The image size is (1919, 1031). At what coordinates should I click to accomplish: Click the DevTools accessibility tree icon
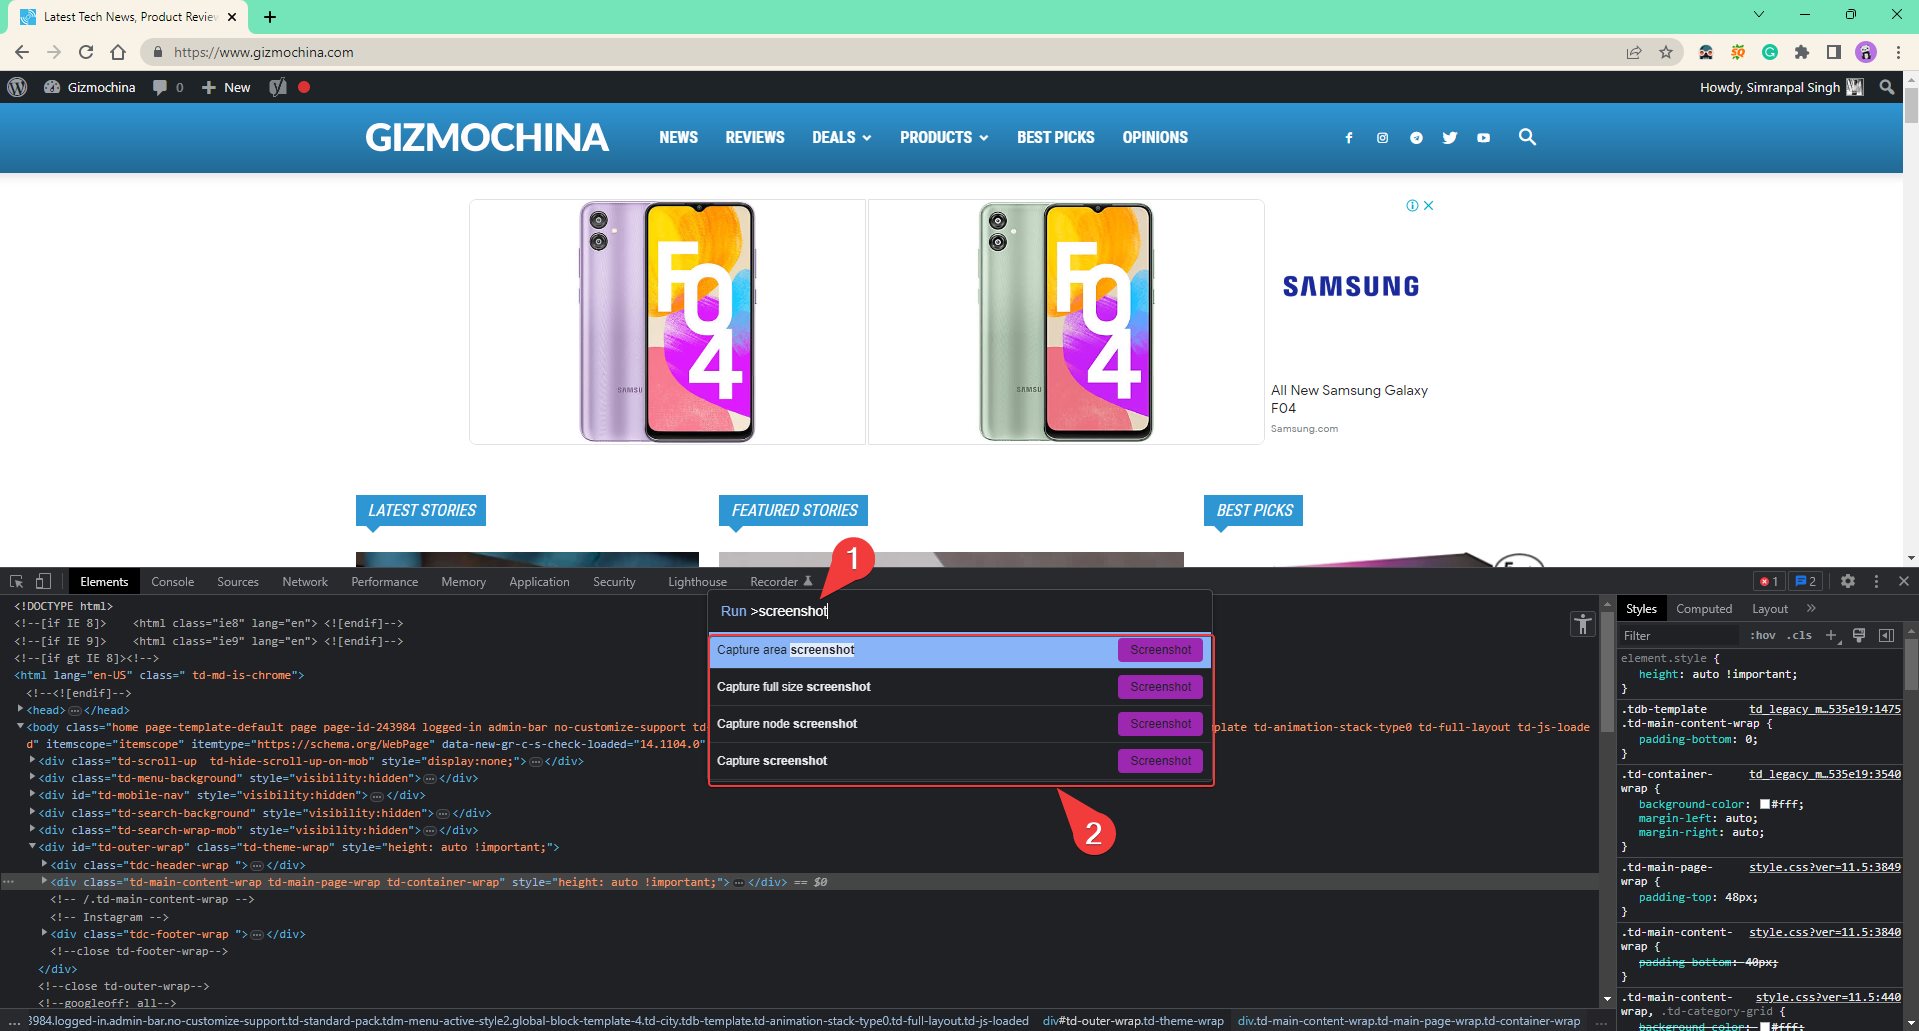1582,625
